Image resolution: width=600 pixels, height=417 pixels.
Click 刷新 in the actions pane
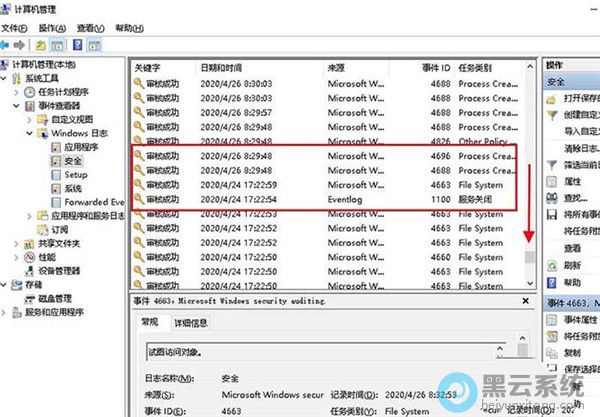tap(572, 266)
